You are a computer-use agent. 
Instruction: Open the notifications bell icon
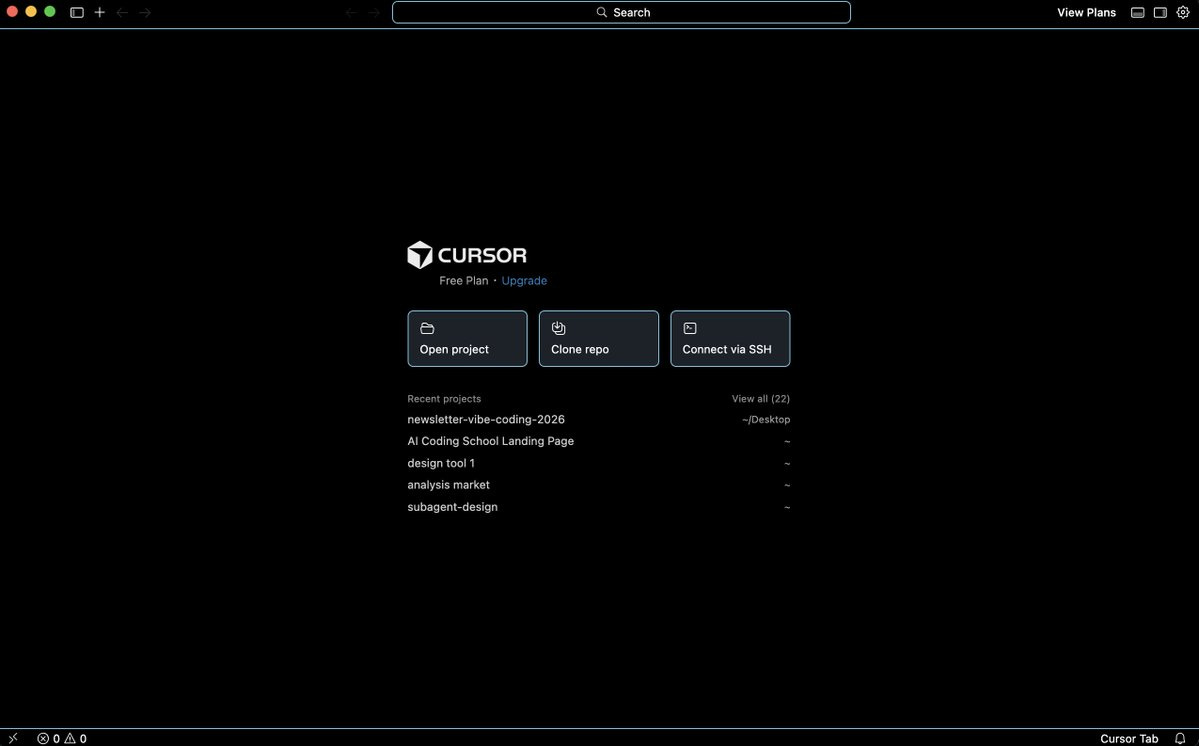pos(1180,738)
